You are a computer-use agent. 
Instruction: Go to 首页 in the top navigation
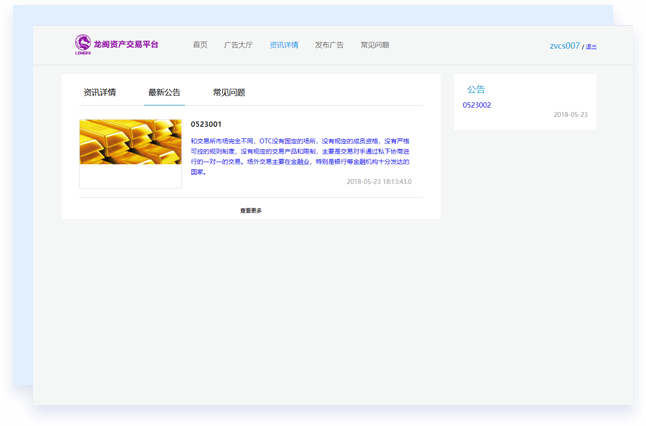coord(200,45)
